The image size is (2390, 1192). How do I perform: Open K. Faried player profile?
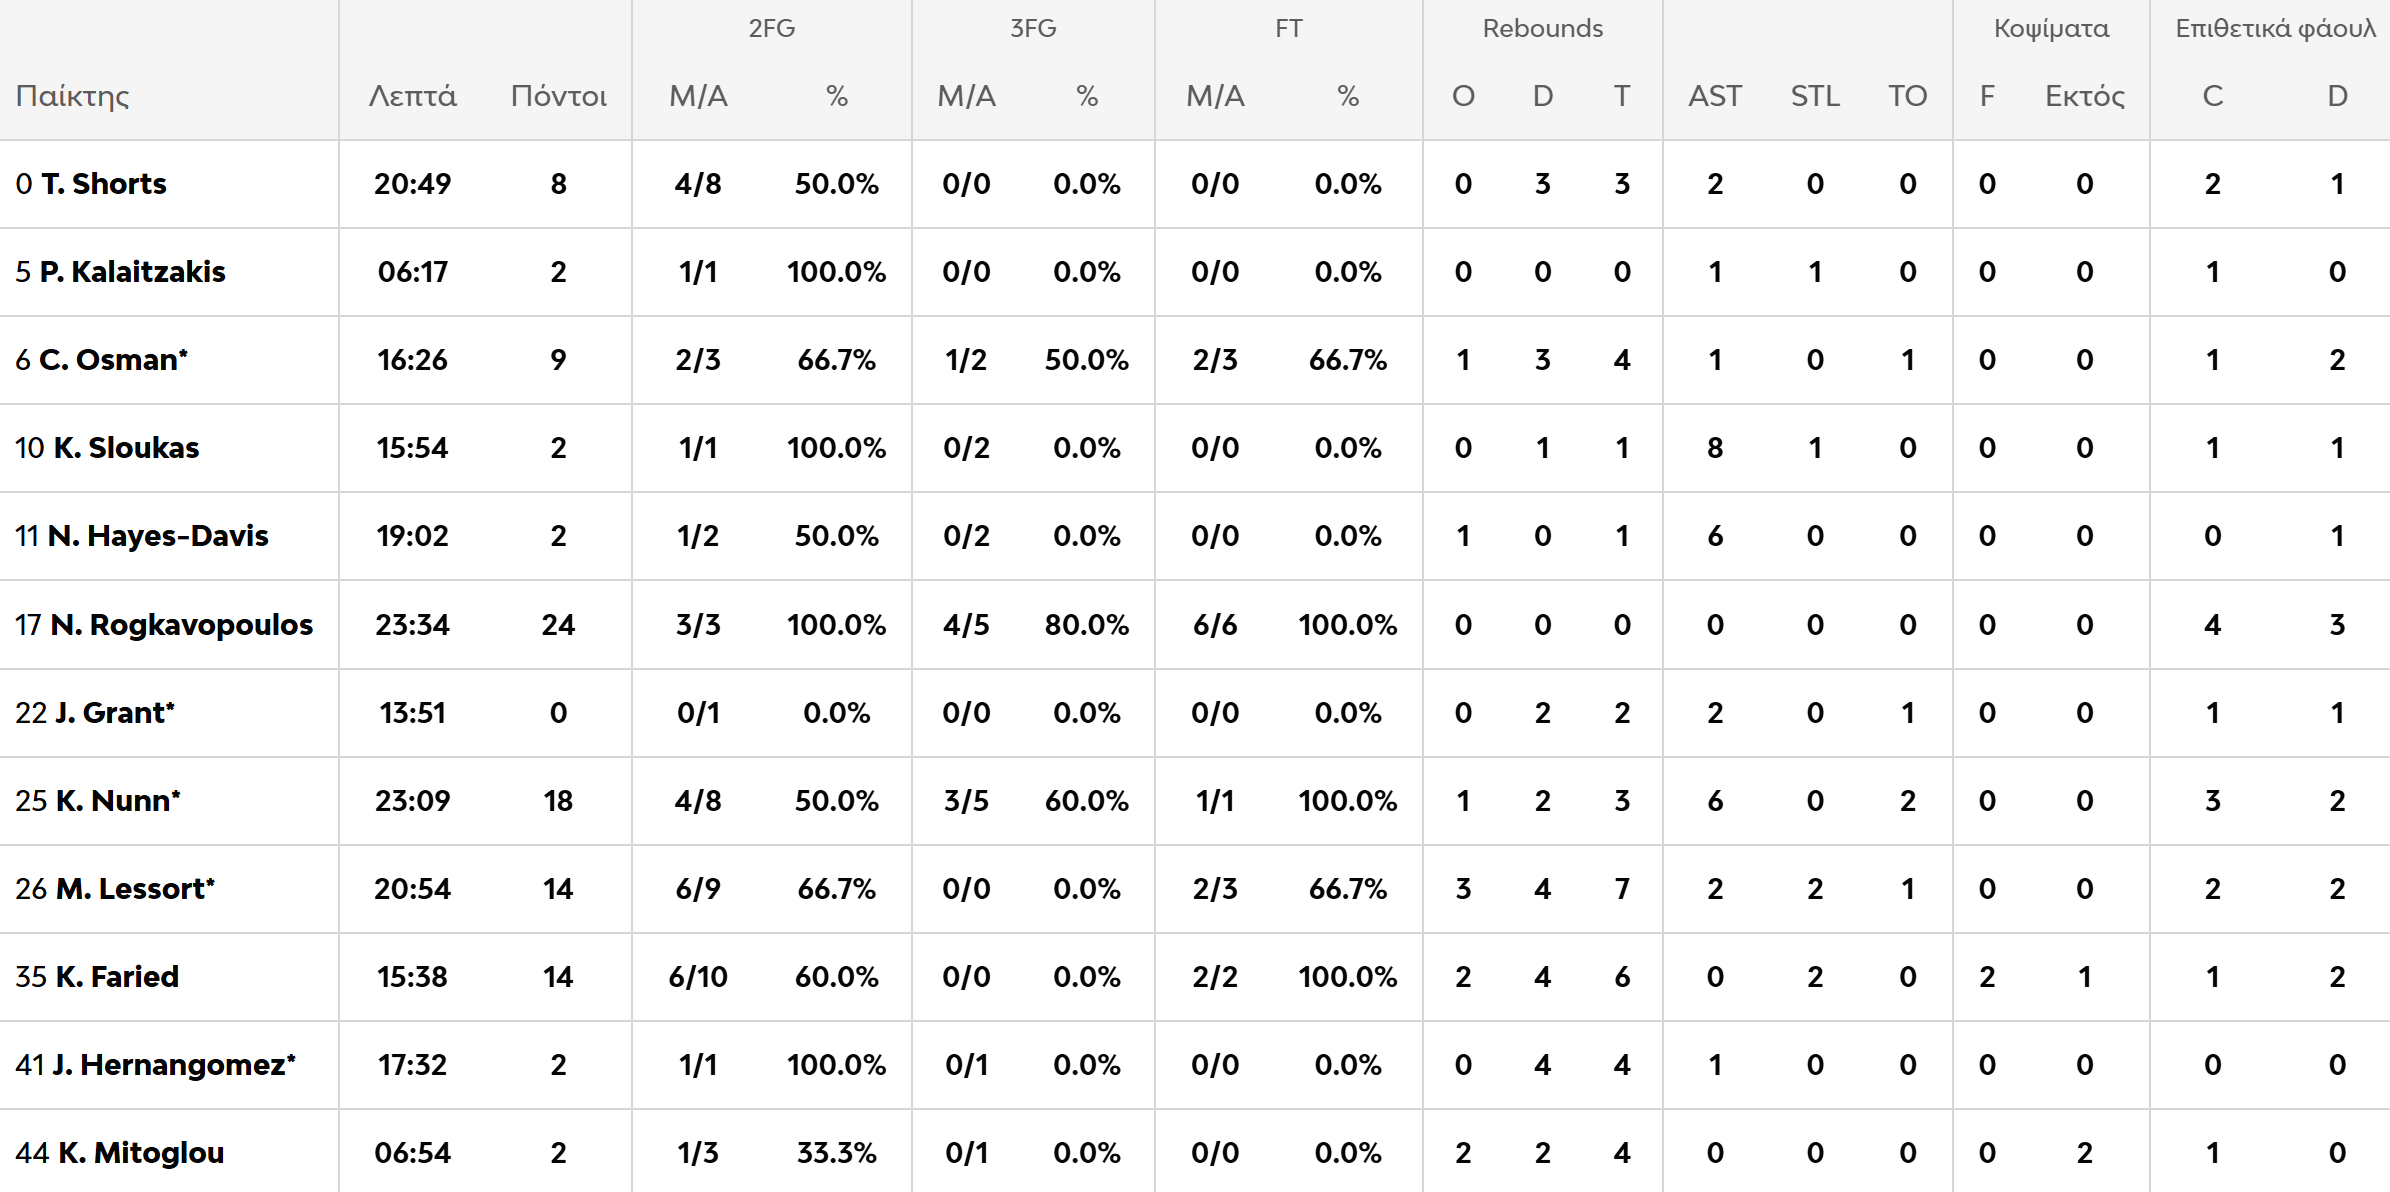click(117, 977)
